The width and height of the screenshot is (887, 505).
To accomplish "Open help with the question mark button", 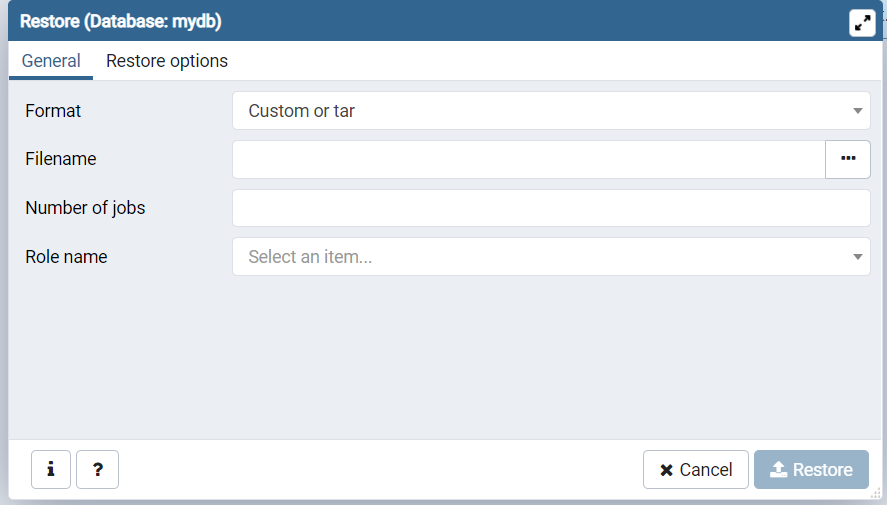I will (98, 469).
